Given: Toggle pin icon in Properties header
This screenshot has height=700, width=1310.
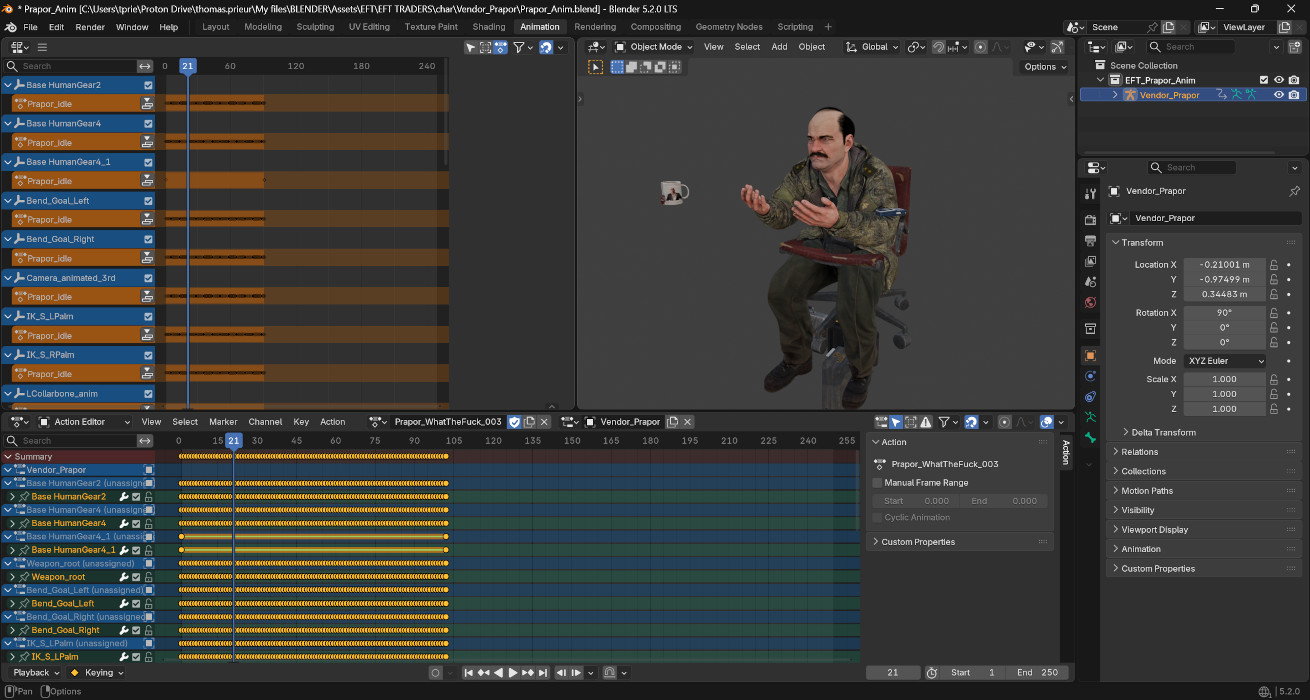Looking at the screenshot, I should [1294, 191].
